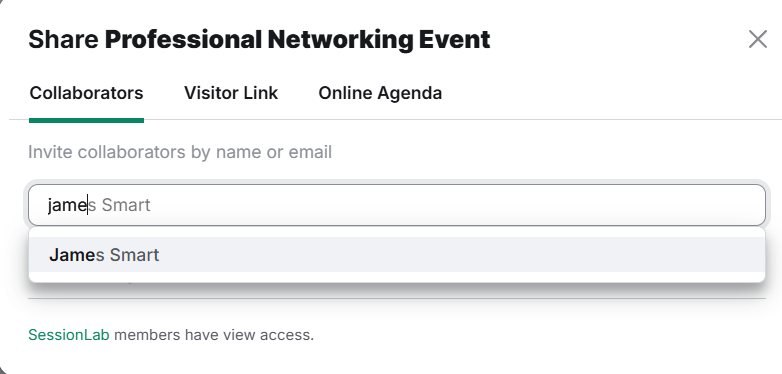This screenshot has width=782, height=374.
Task: Switch to the Visitor Link tab
Action: [231, 93]
